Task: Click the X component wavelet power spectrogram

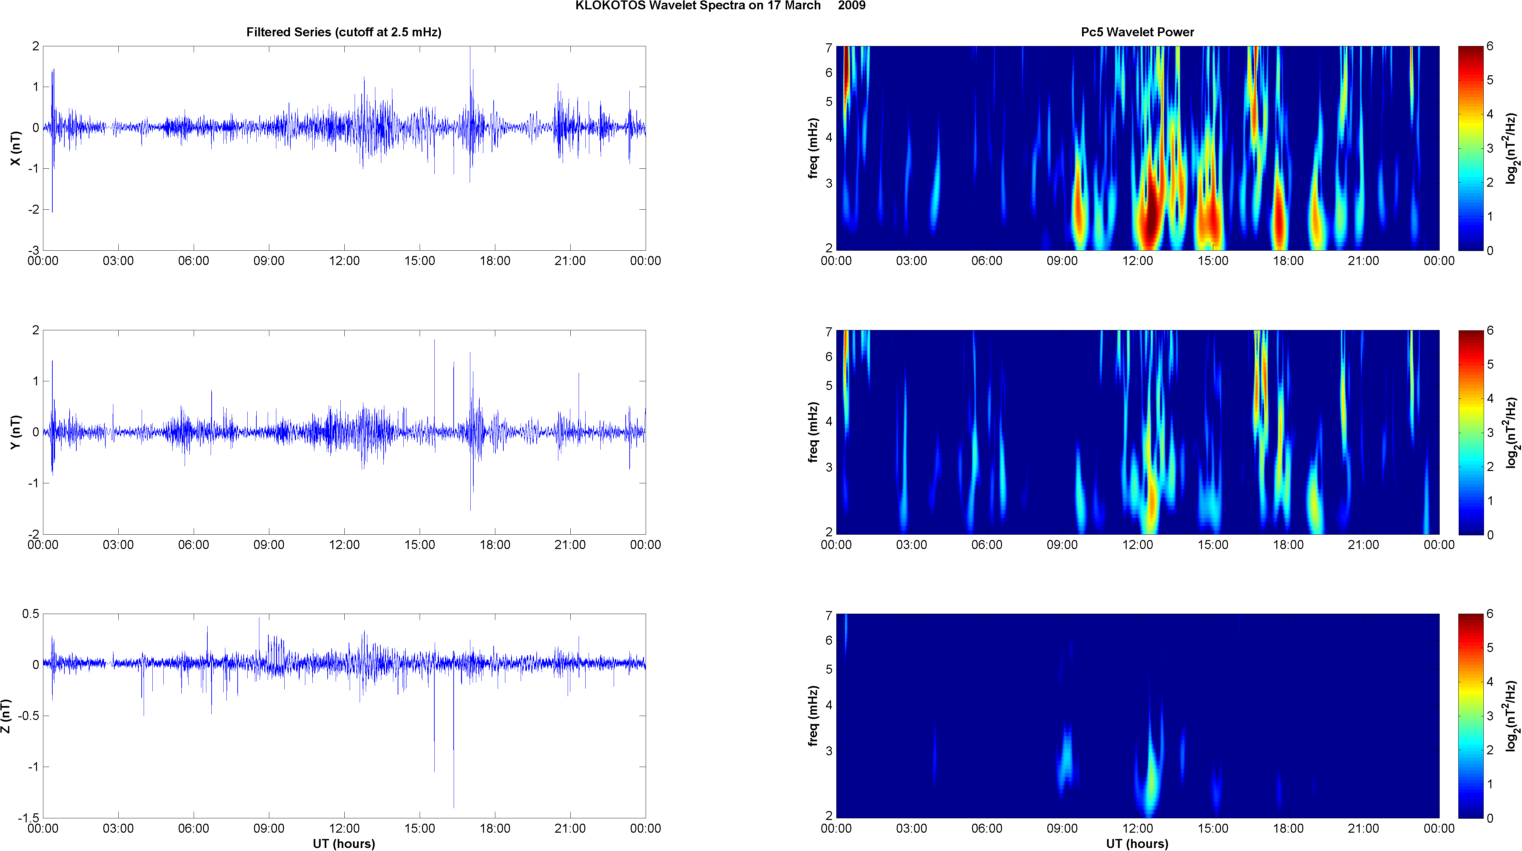Action: tap(1137, 148)
